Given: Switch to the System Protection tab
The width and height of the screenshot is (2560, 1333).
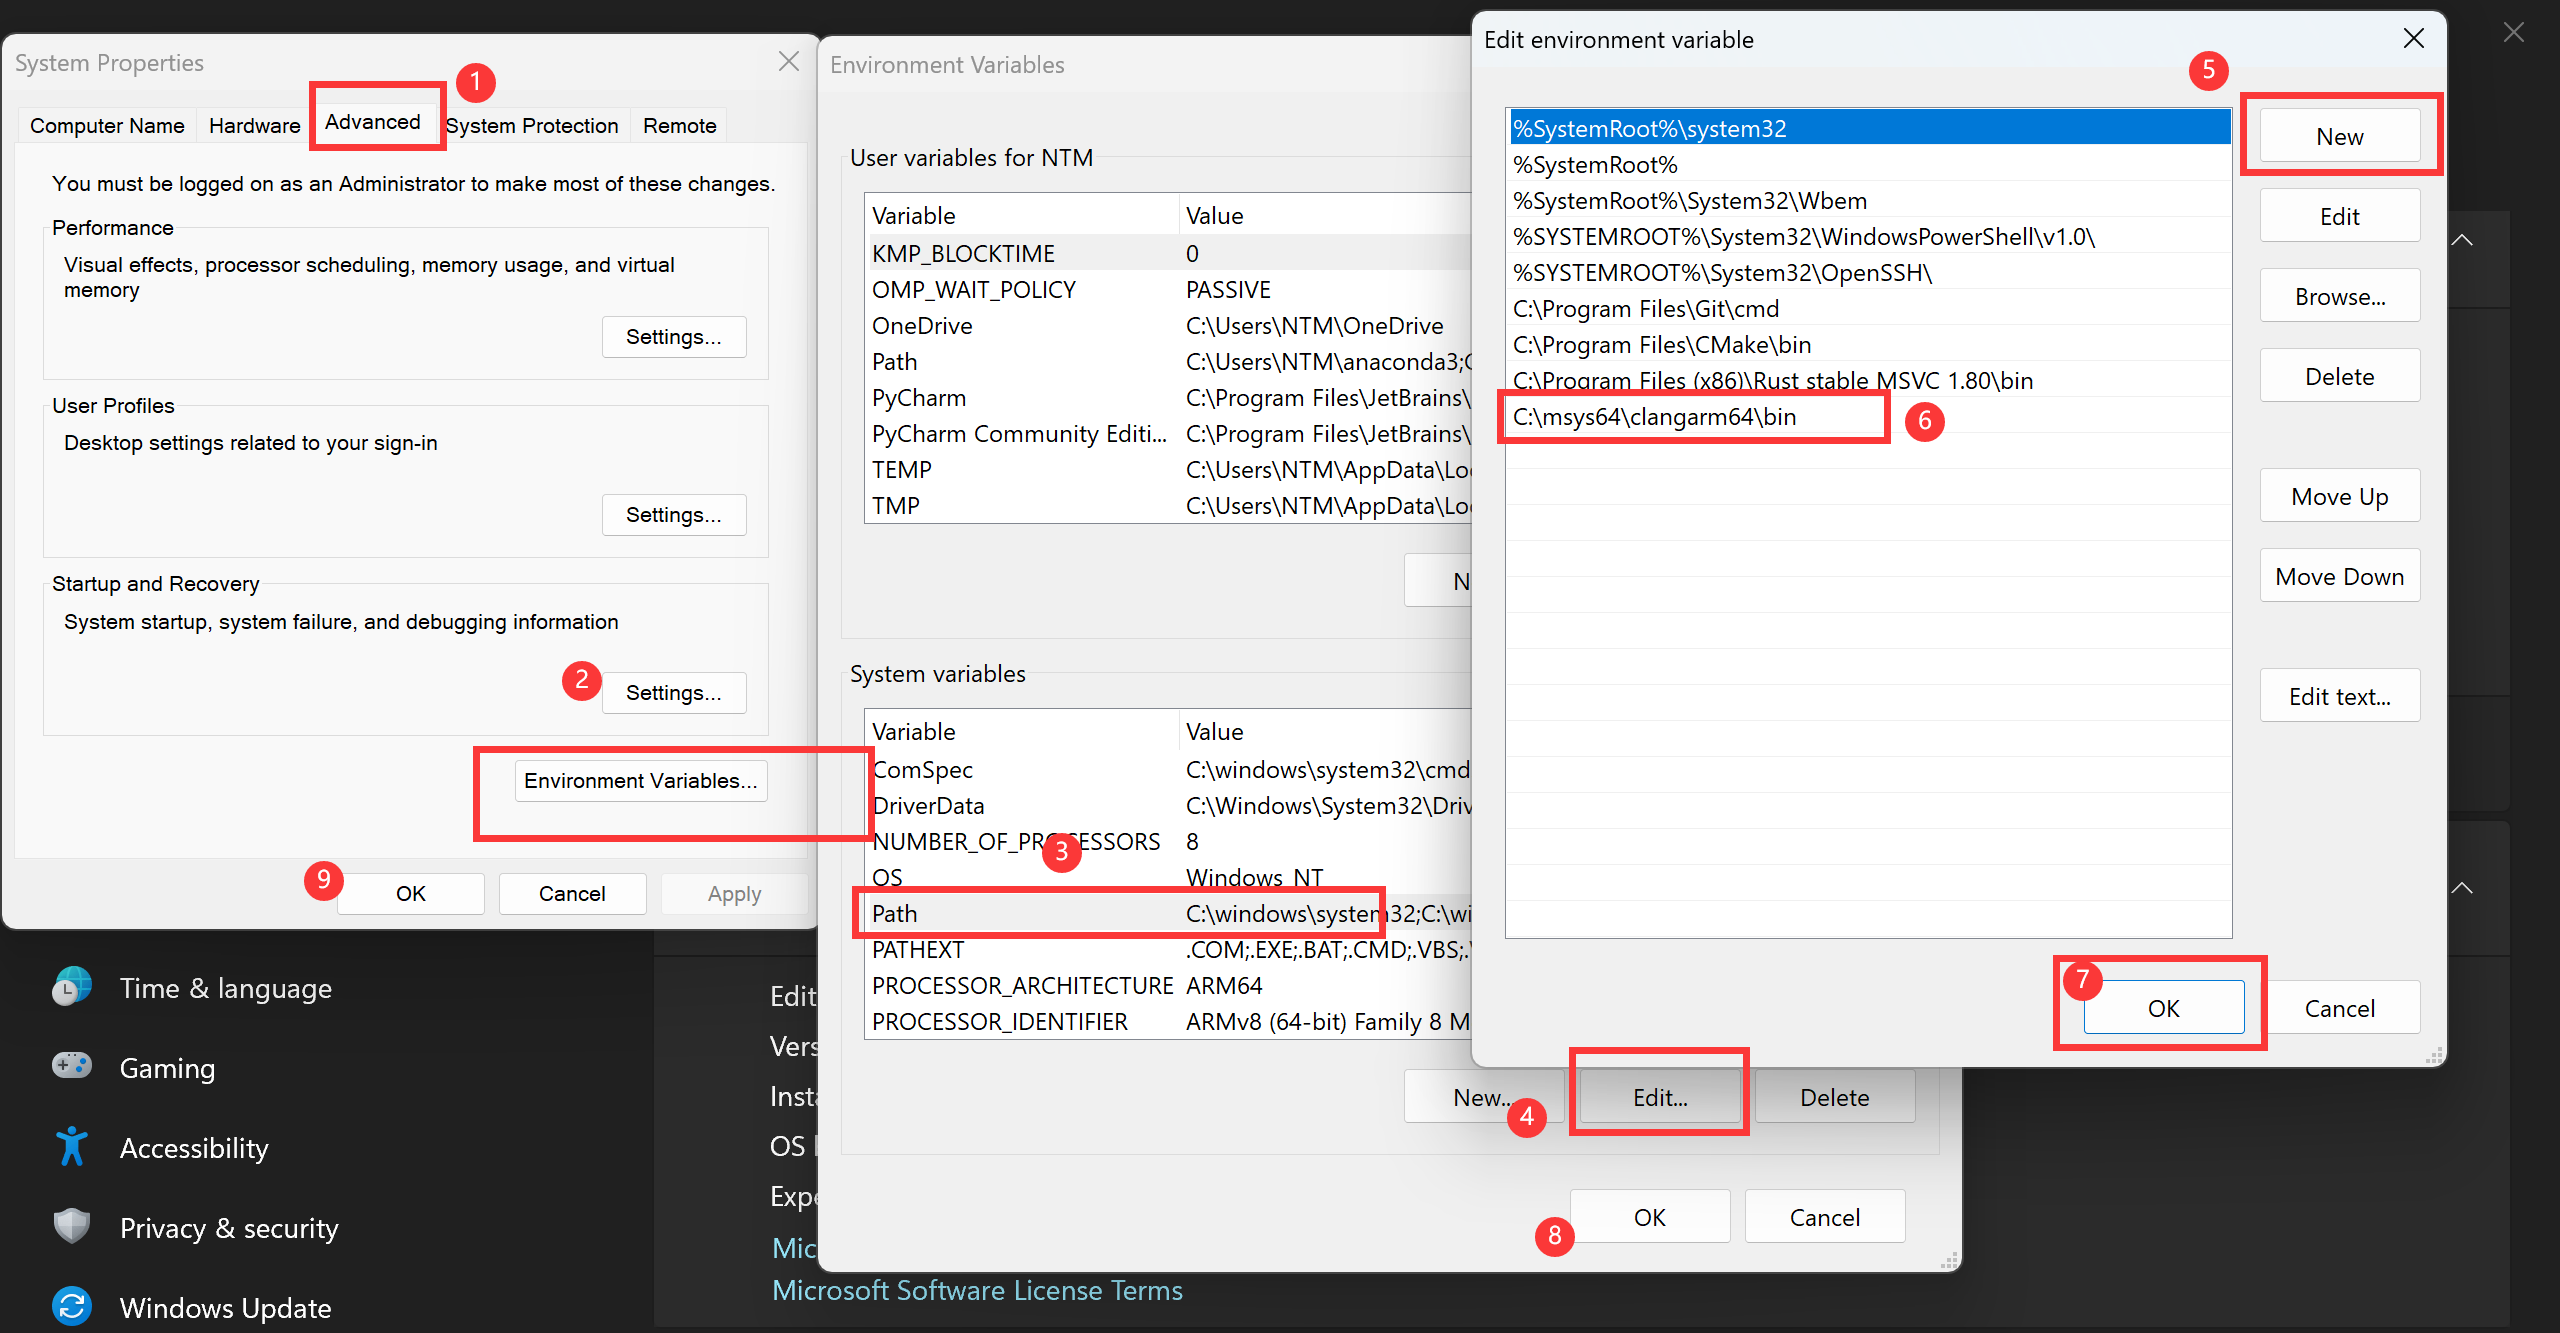Looking at the screenshot, I should [532, 125].
